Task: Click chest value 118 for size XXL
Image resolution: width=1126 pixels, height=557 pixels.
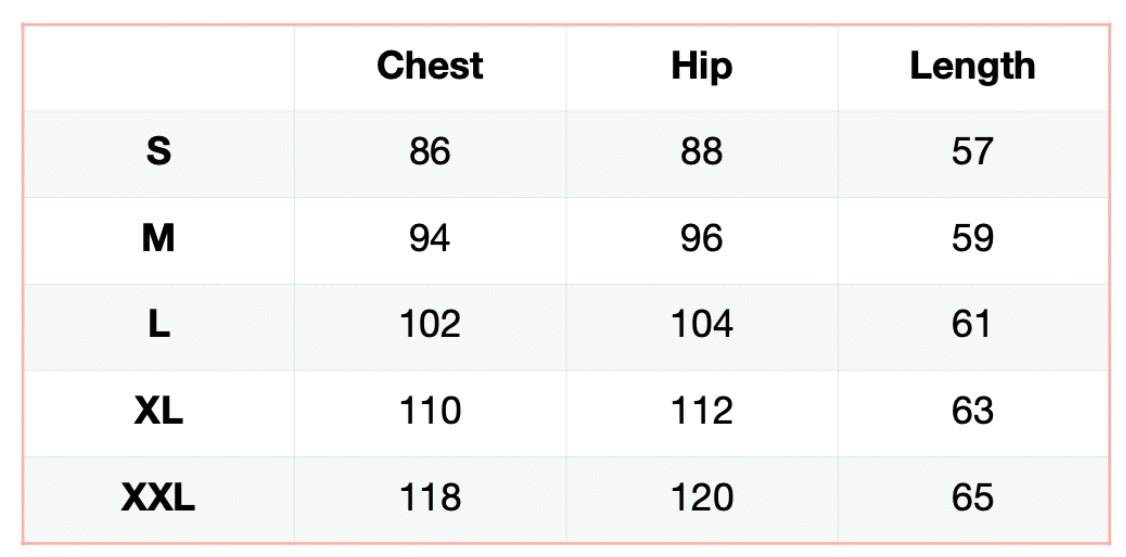Action: [430, 497]
